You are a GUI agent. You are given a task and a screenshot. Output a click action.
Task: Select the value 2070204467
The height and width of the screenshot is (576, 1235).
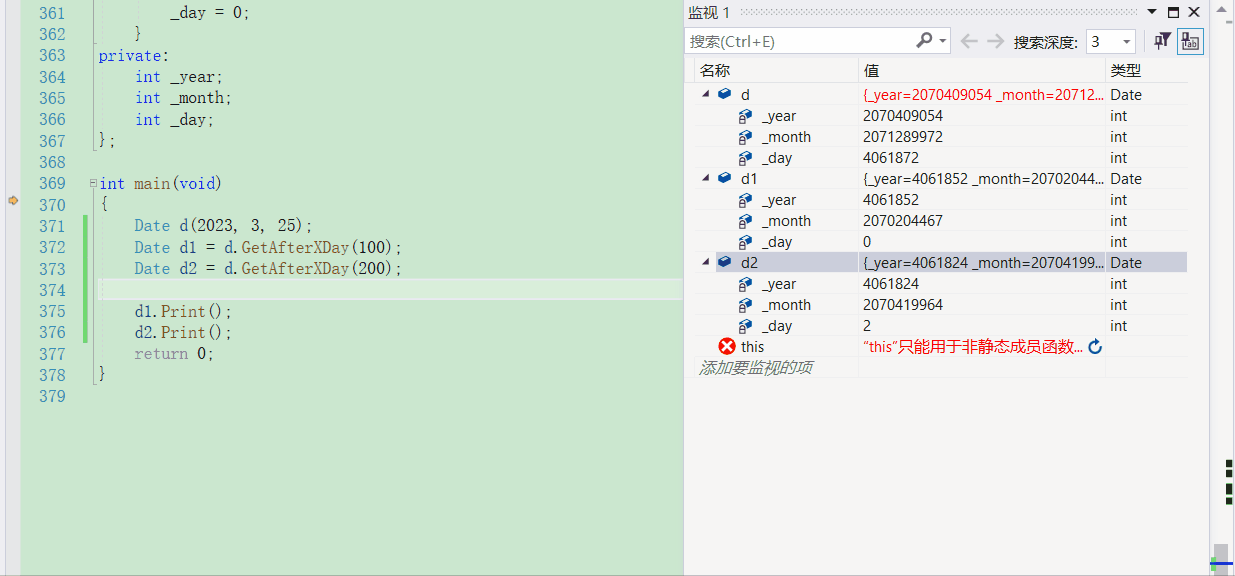902,221
